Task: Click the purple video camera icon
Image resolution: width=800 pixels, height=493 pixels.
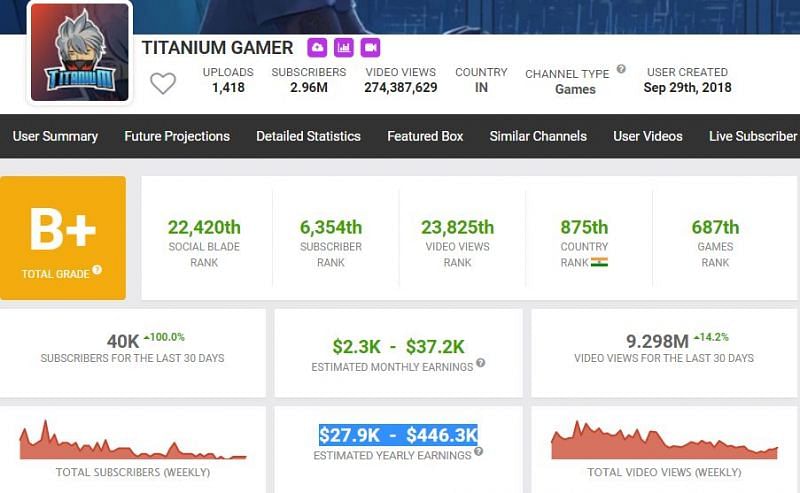Action: [370, 47]
